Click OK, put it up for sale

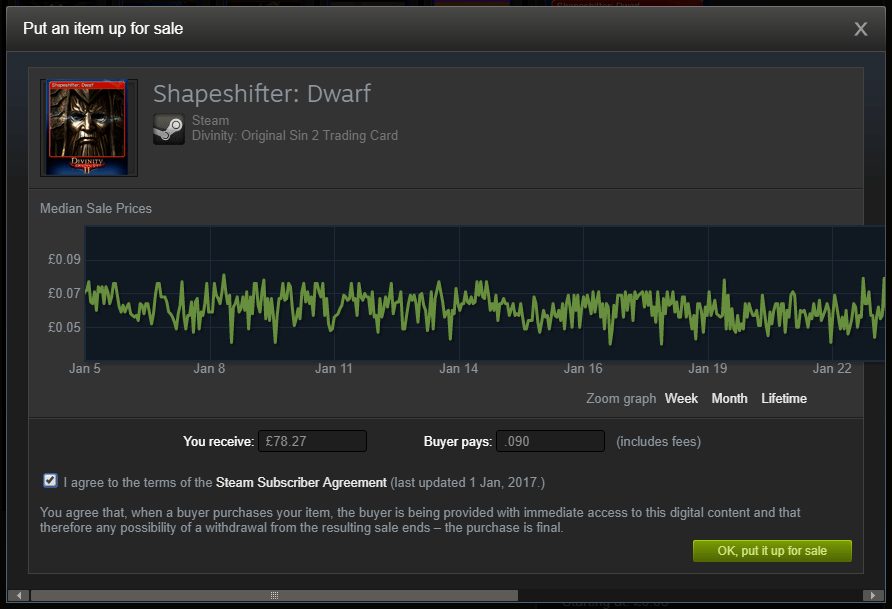tap(772, 550)
